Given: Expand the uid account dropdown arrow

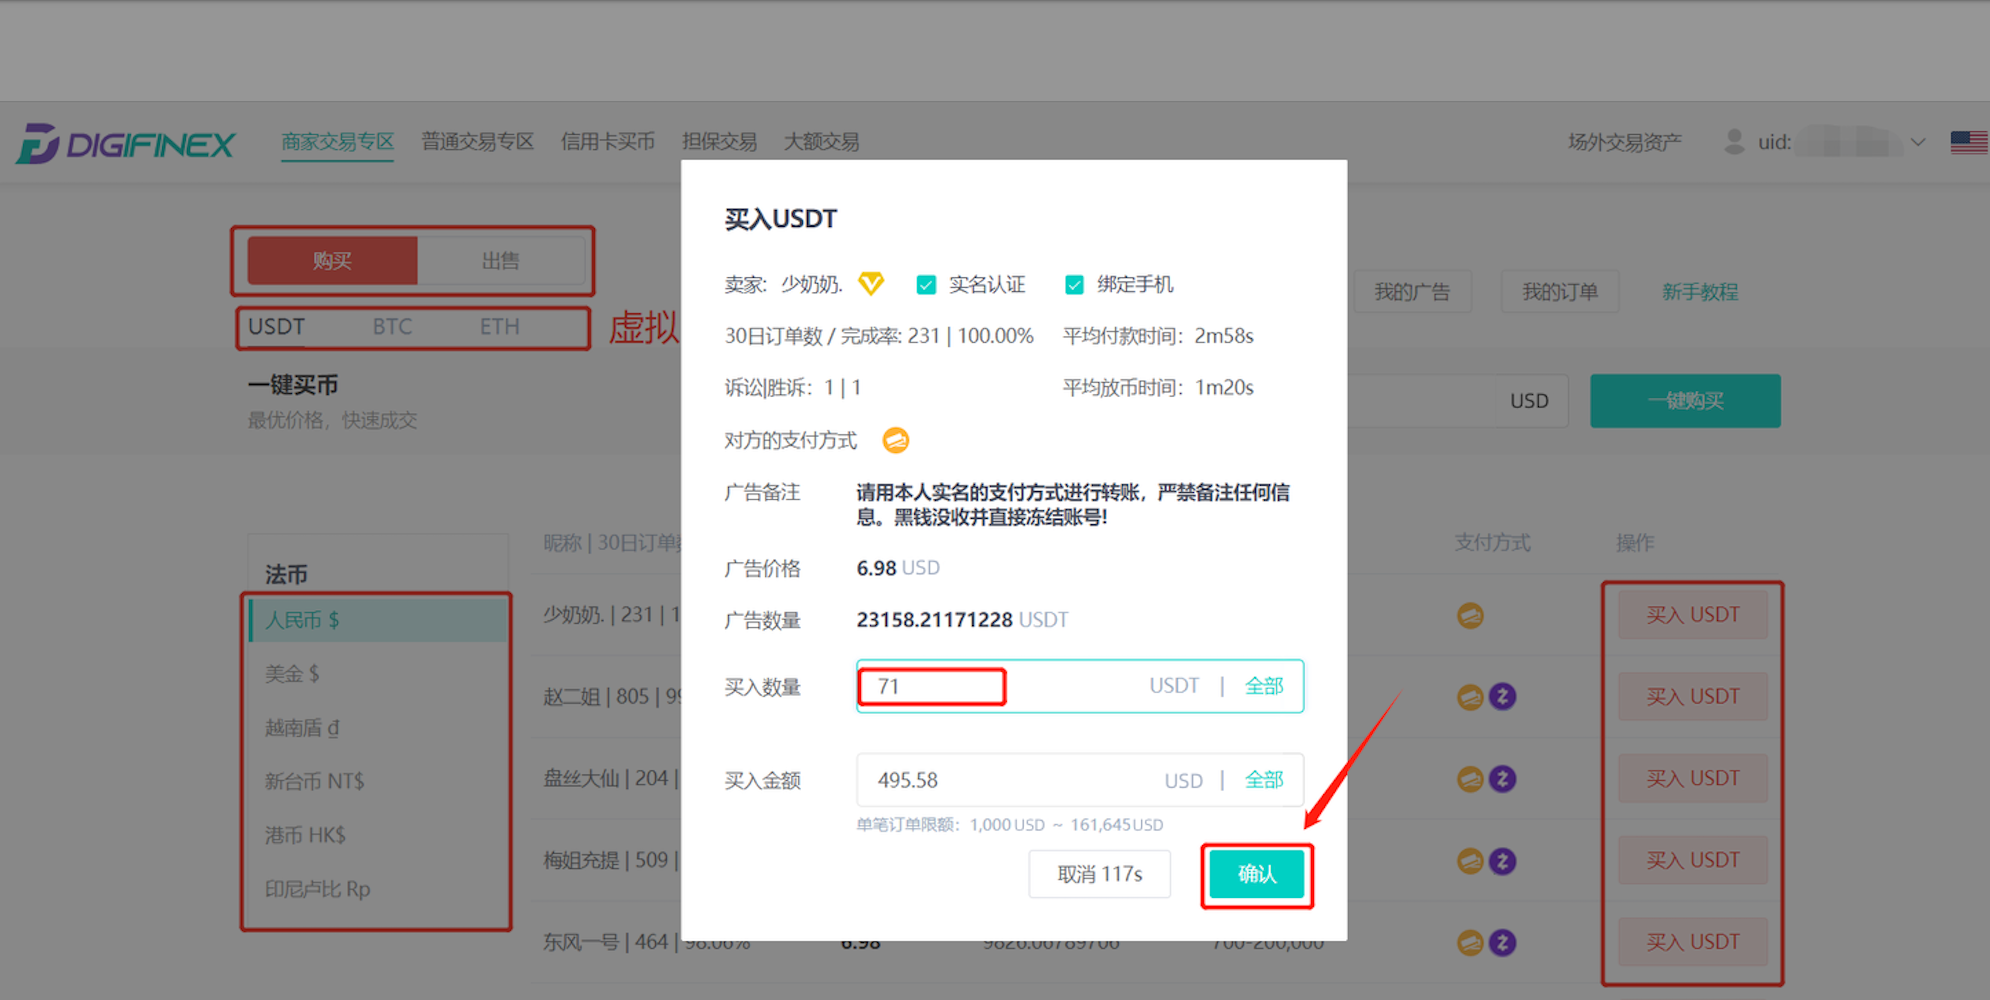Looking at the screenshot, I should click(1917, 142).
